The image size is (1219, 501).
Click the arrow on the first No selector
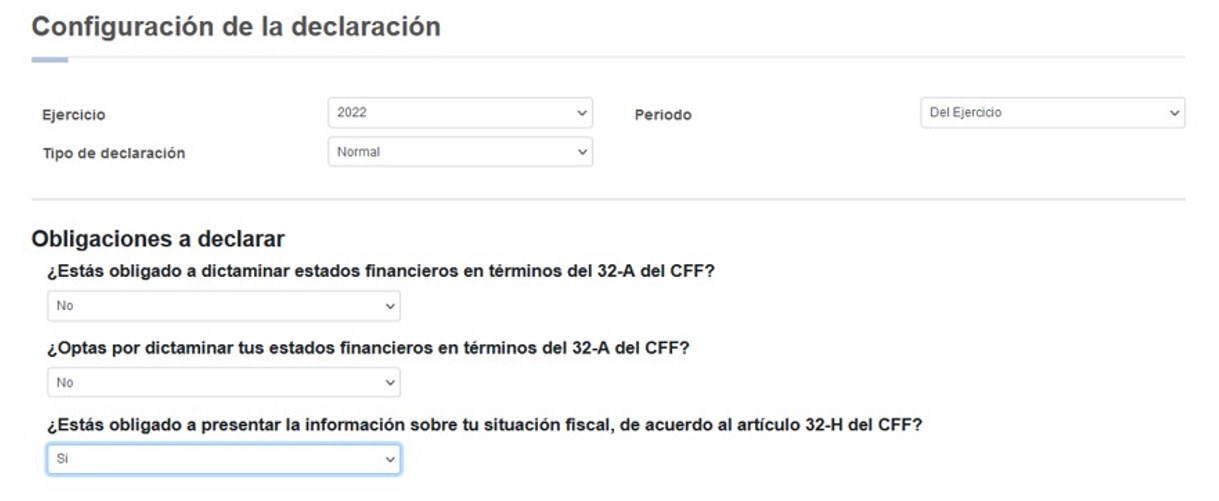tap(390, 306)
